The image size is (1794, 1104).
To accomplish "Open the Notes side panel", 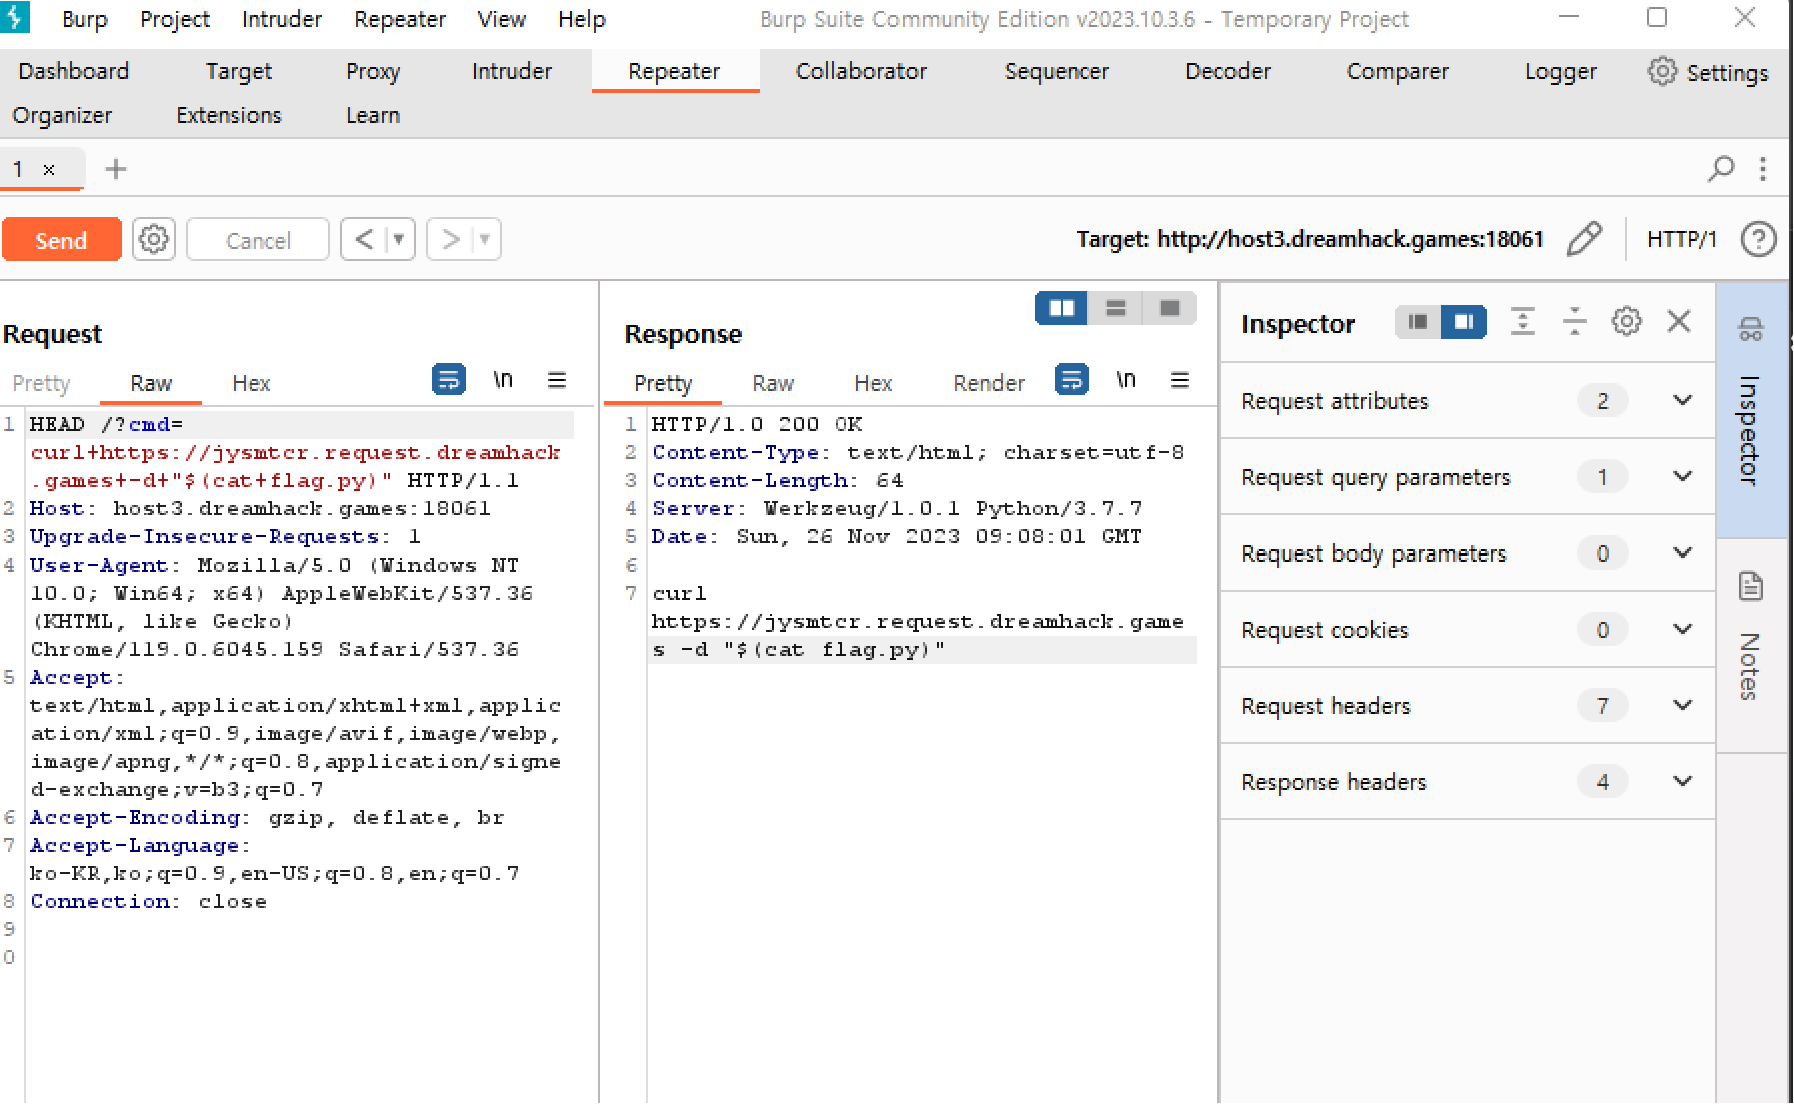I will 1750,645.
